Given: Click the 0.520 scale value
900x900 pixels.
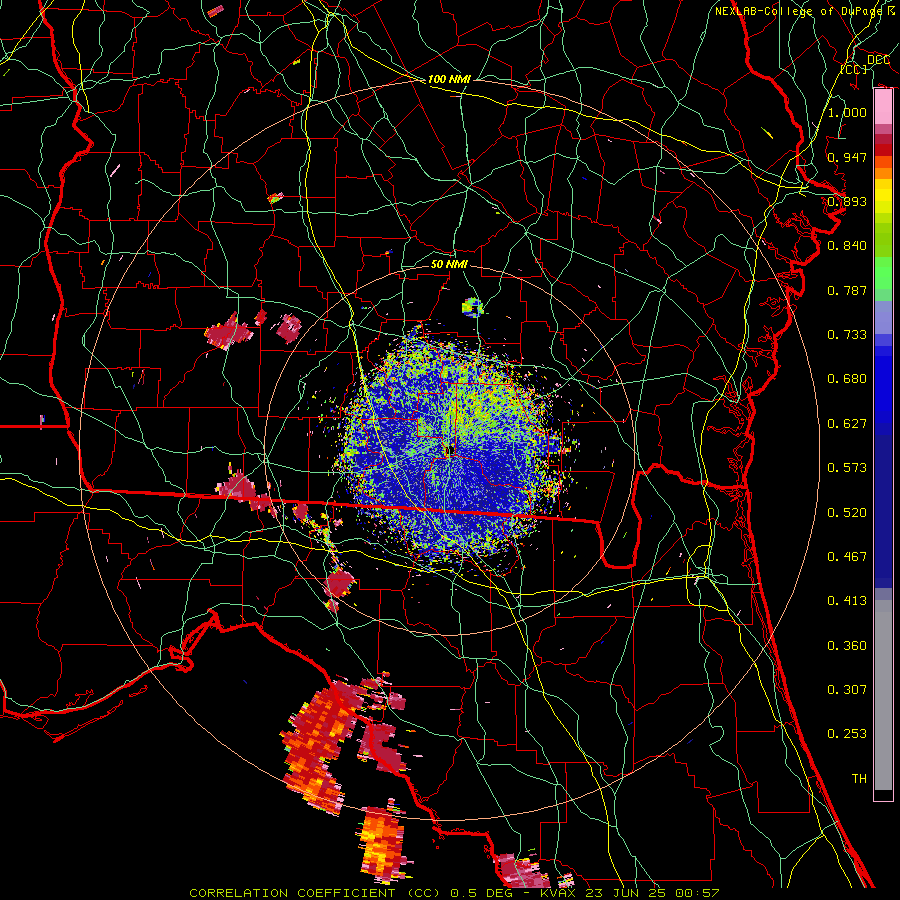Looking at the screenshot, I should [847, 513].
